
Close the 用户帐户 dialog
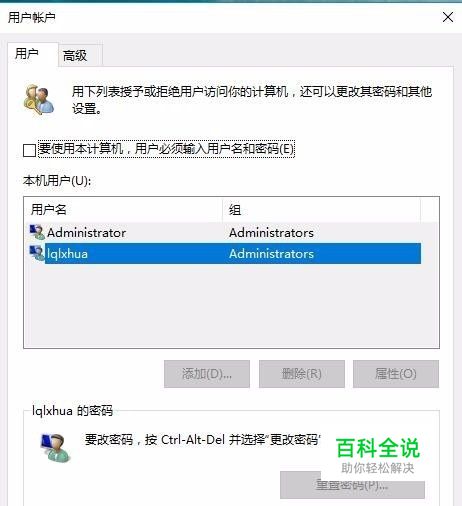point(448,17)
